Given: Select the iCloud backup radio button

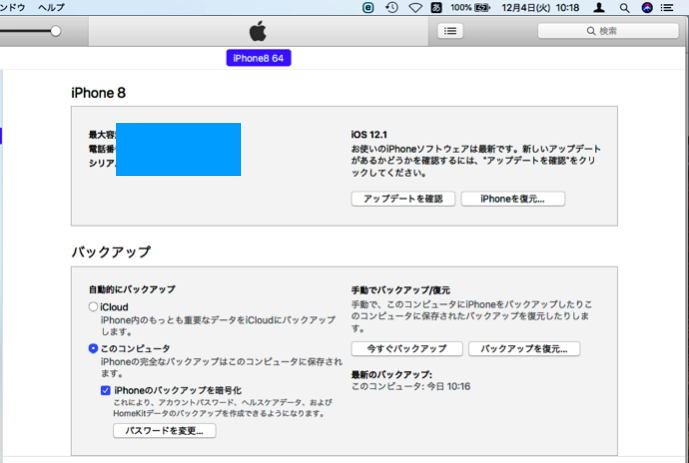Looking at the screenshot, I should [93, 307].
